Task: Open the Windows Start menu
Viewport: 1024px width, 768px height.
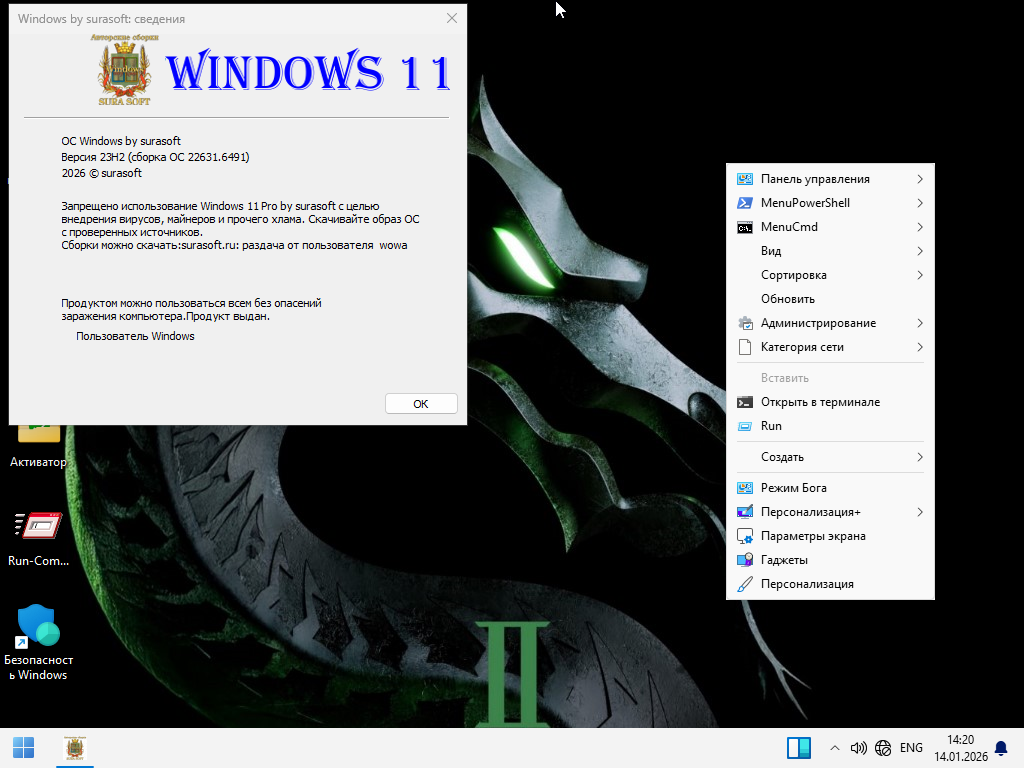Action: [x=23, y=748]
